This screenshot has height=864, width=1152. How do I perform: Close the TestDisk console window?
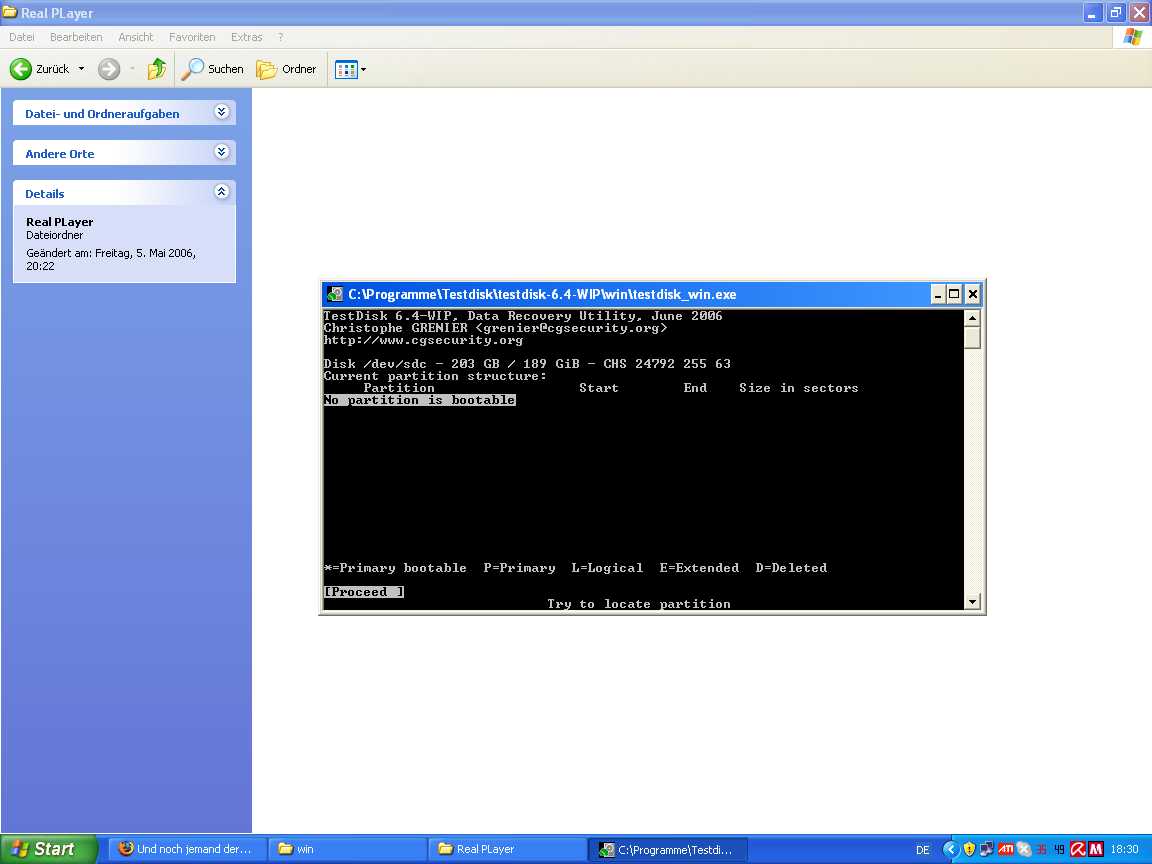[972, 295]
